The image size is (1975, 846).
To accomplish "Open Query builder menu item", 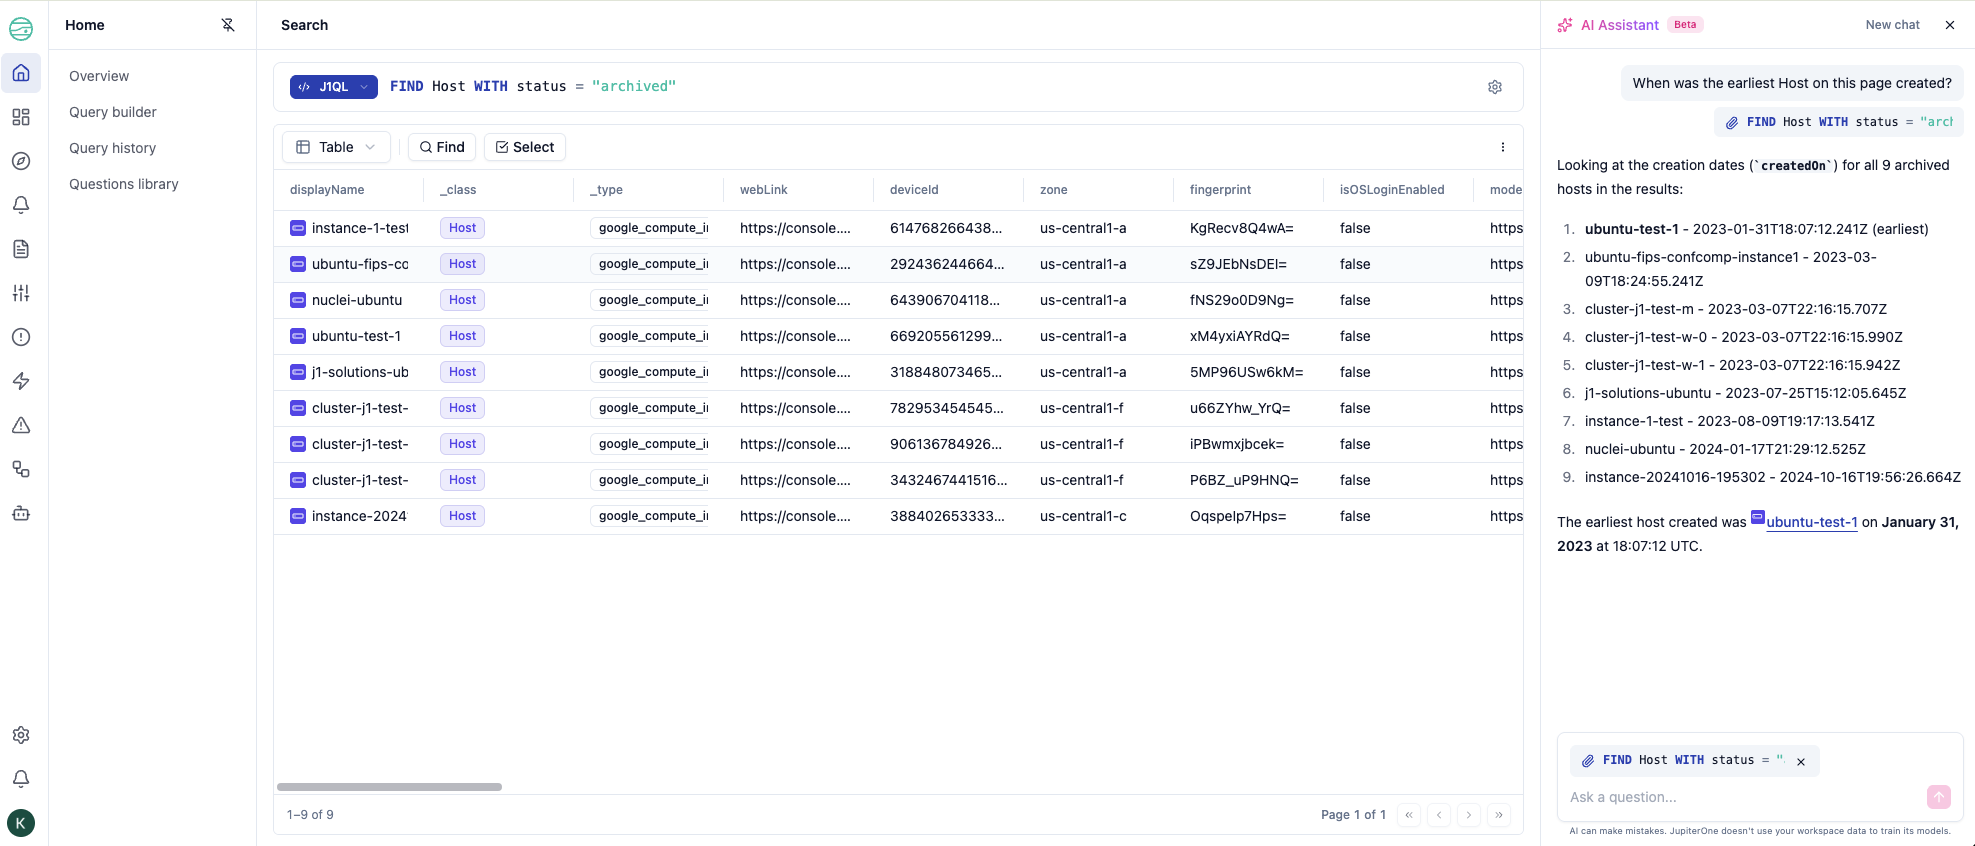I will tap(113, 112).
